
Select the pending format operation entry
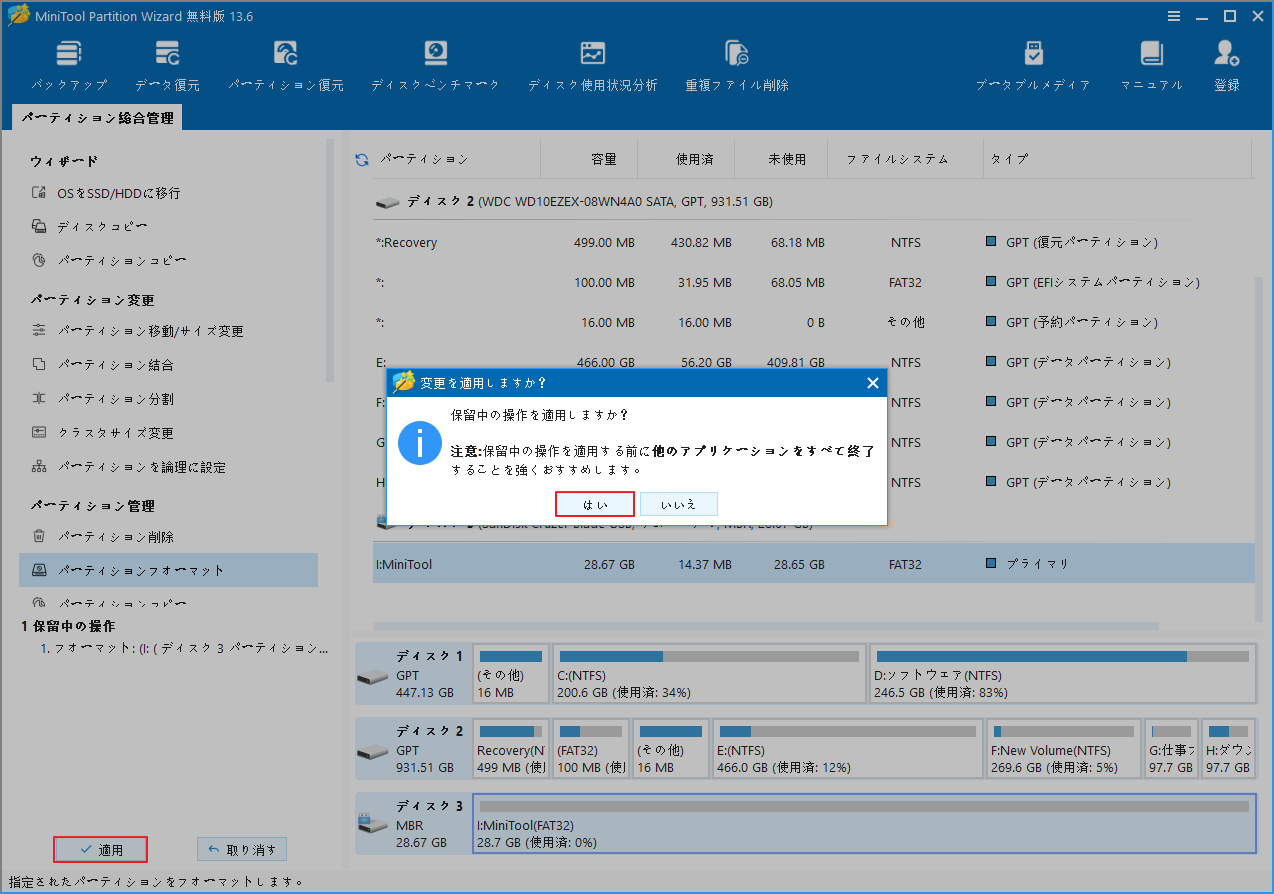pyautogui.click(x=170, y=648)
